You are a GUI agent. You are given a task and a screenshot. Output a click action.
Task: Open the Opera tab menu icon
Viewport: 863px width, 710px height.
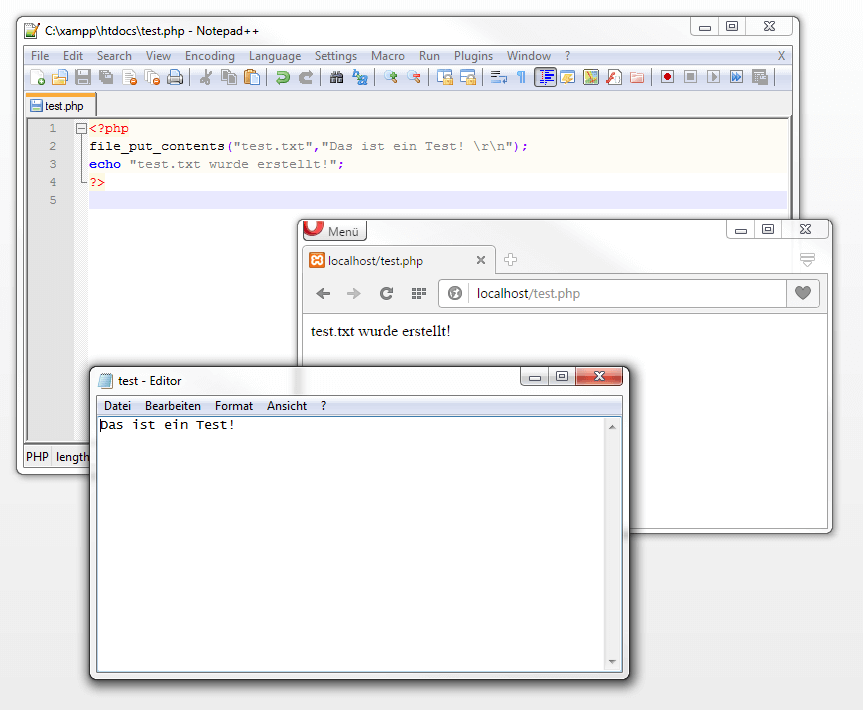(807, 259)
